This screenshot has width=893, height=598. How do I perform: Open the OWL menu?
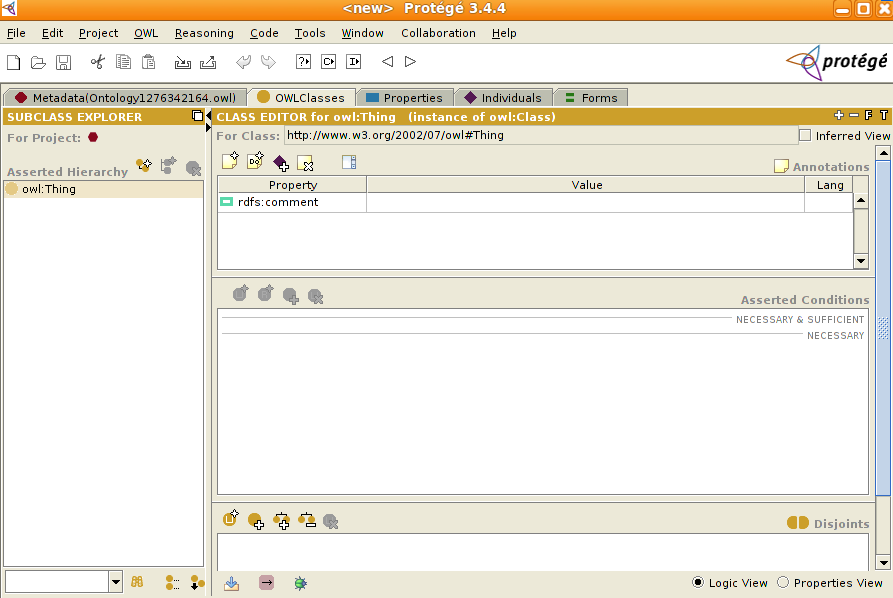click(x=146, y=33)
